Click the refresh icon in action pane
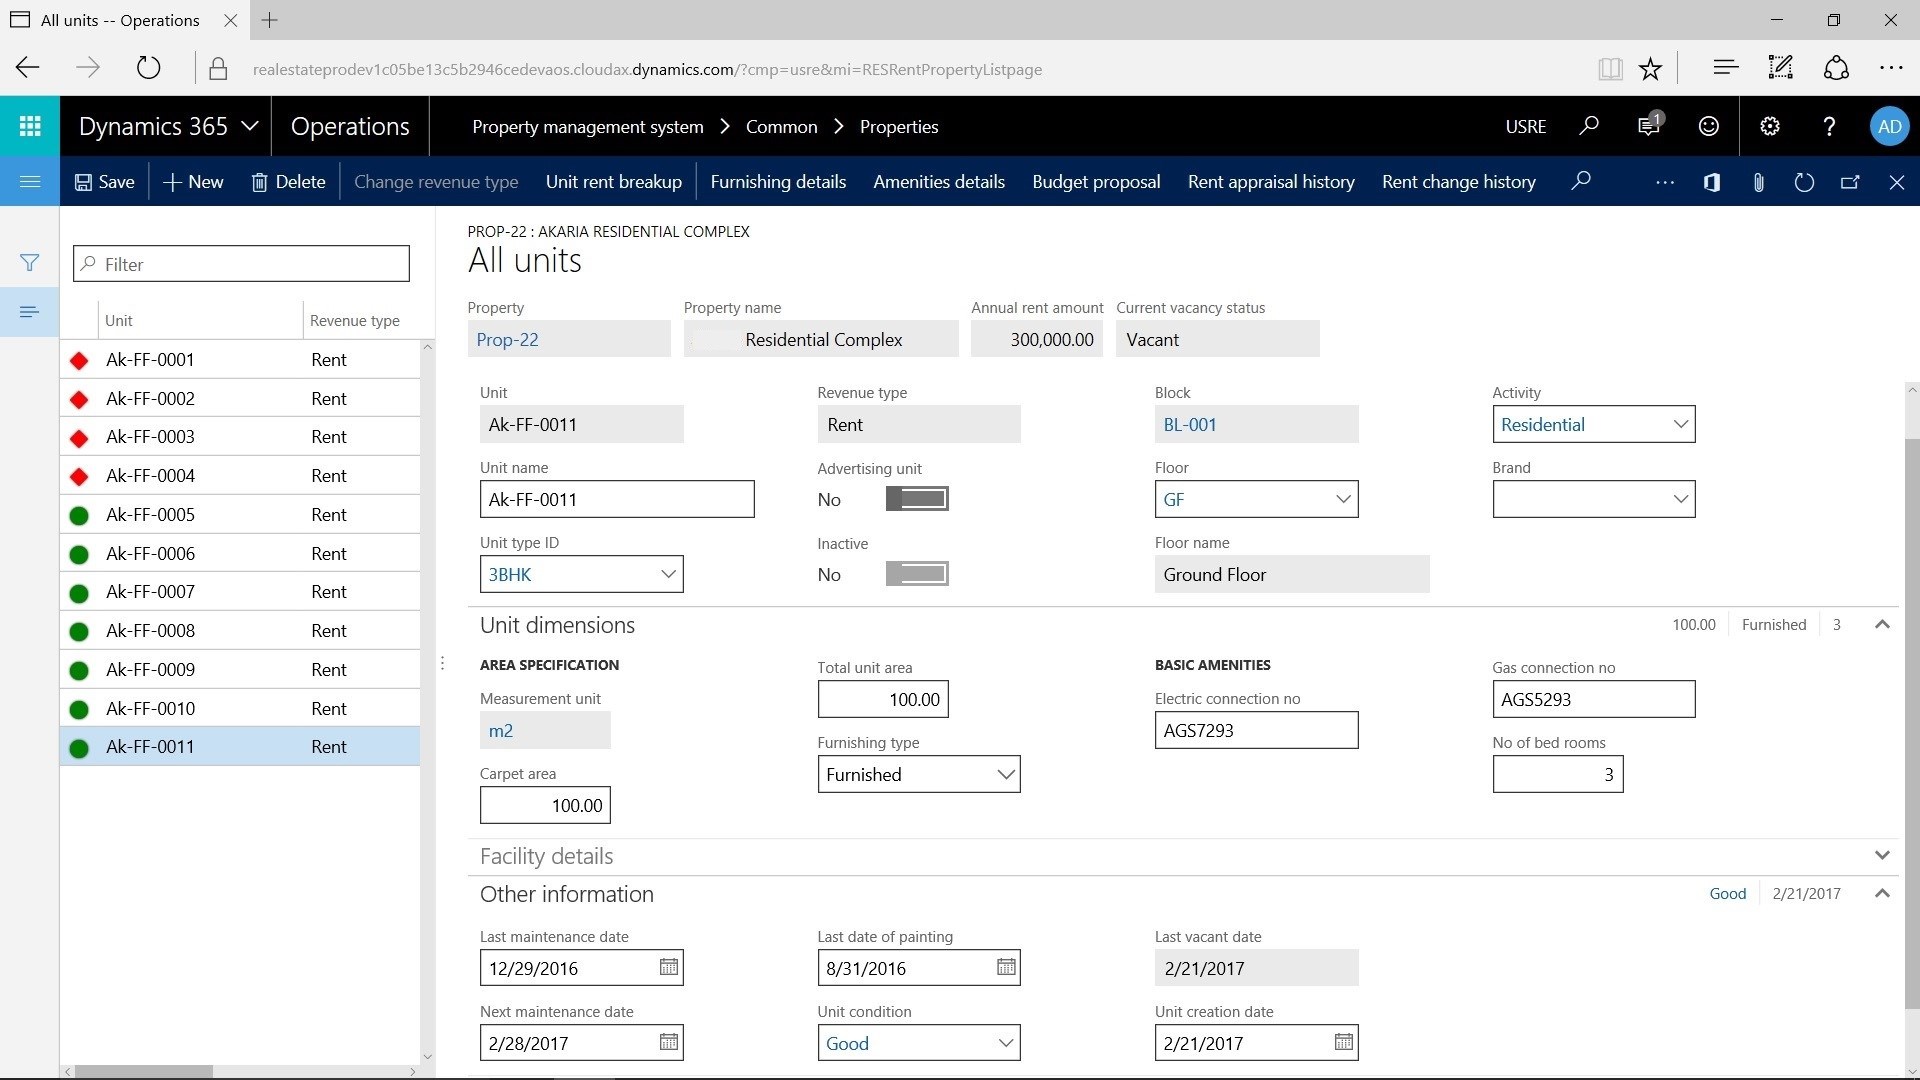The height and width of the screenshot is (1080, 1920). tap(1804, 182)
